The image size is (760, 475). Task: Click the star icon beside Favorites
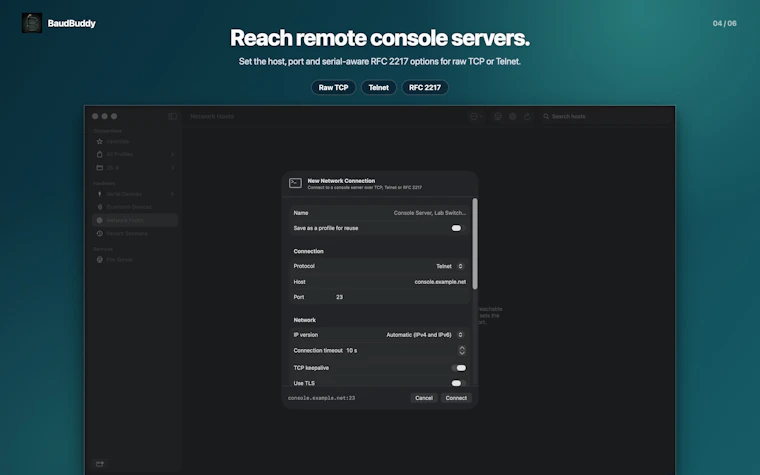point(100,142)
